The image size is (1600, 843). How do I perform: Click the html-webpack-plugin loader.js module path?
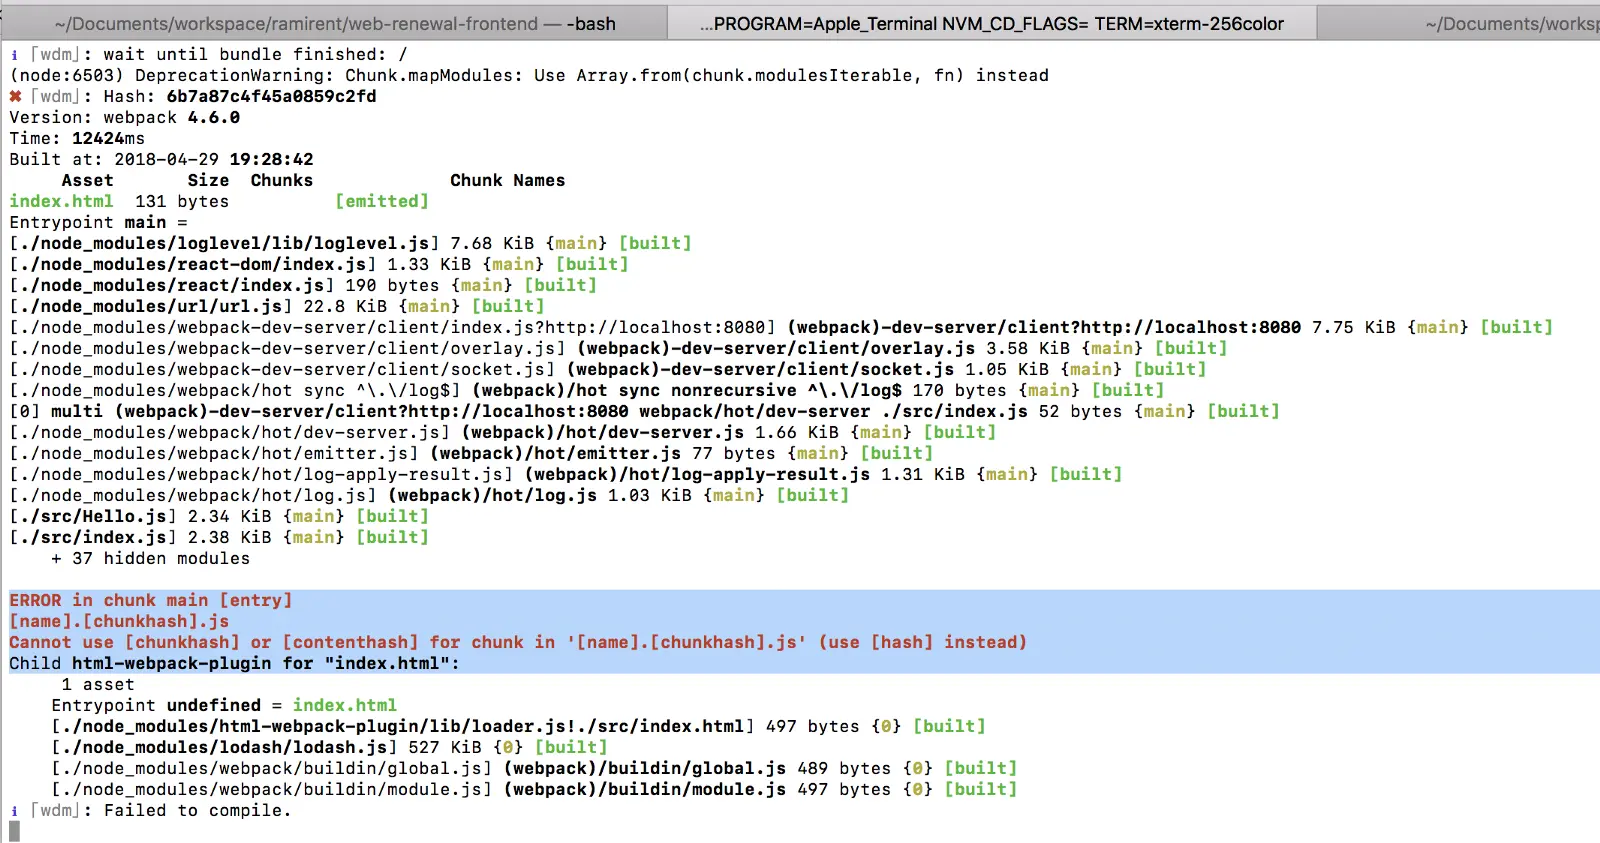403,726
